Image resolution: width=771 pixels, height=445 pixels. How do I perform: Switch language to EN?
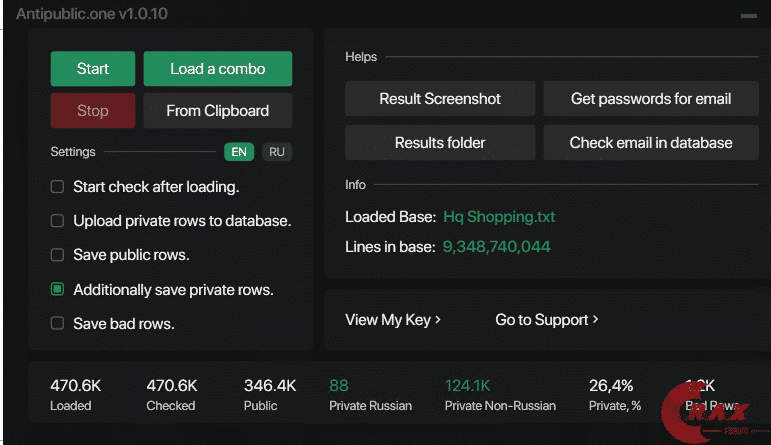(238, 152)
